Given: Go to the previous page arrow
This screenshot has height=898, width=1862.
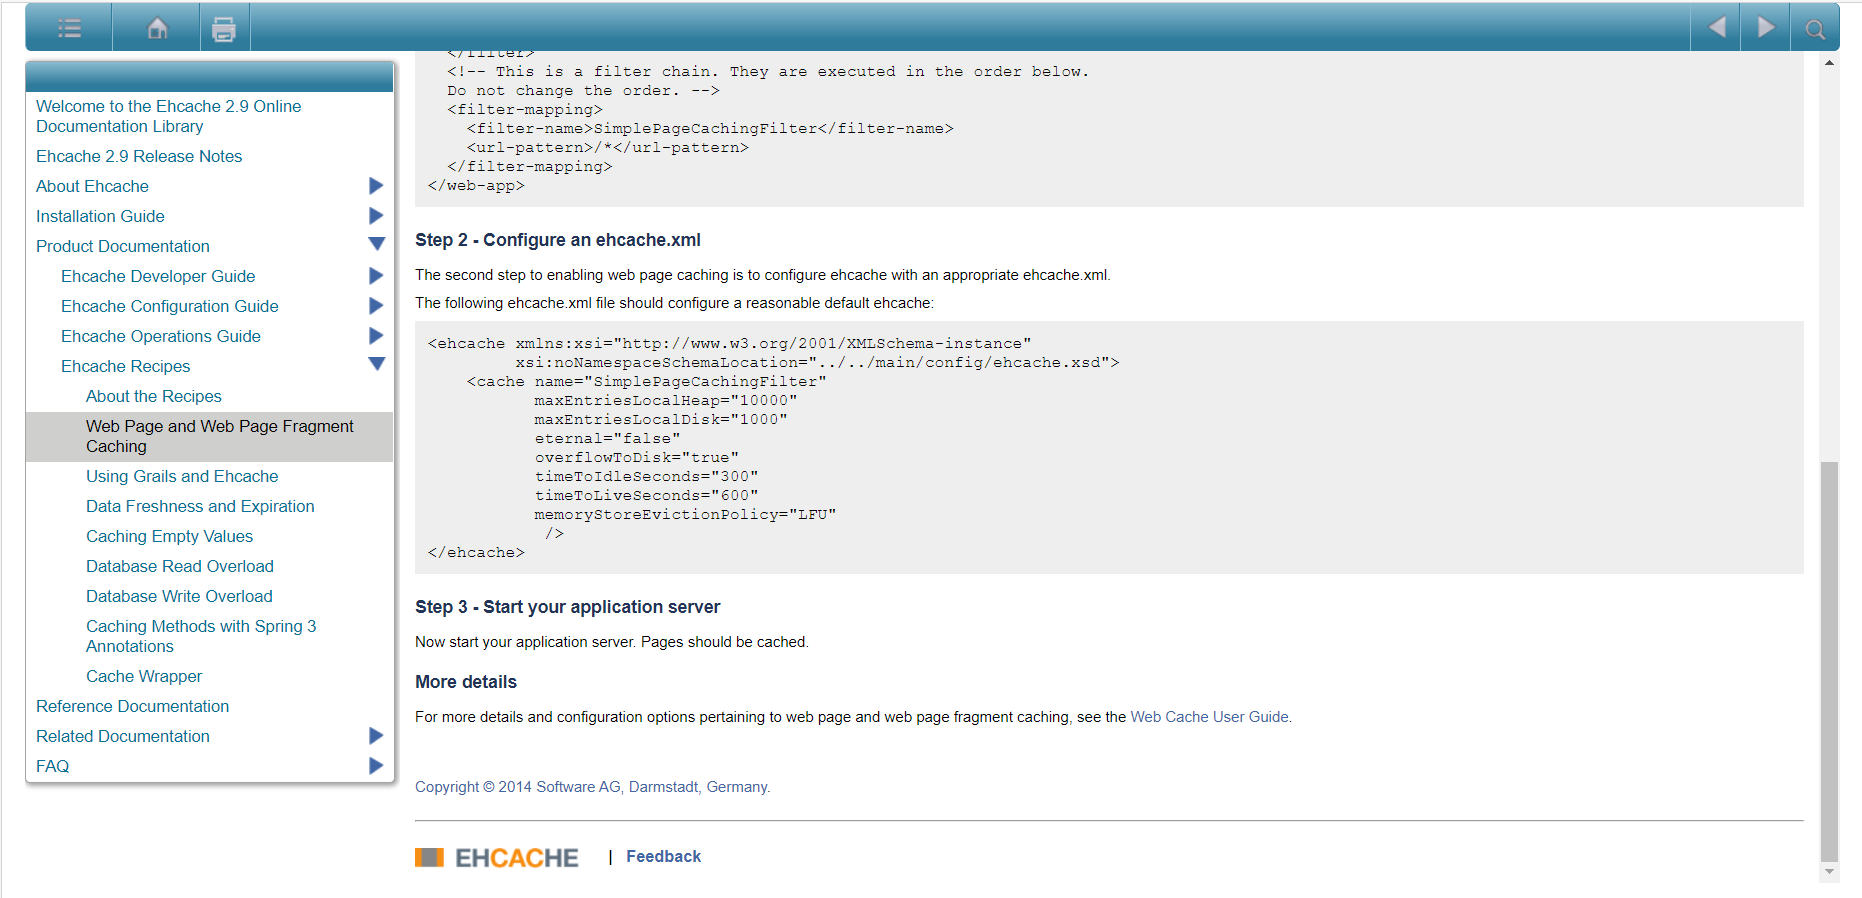Looking at the screenshot, I should click(x=1716, y=27).
